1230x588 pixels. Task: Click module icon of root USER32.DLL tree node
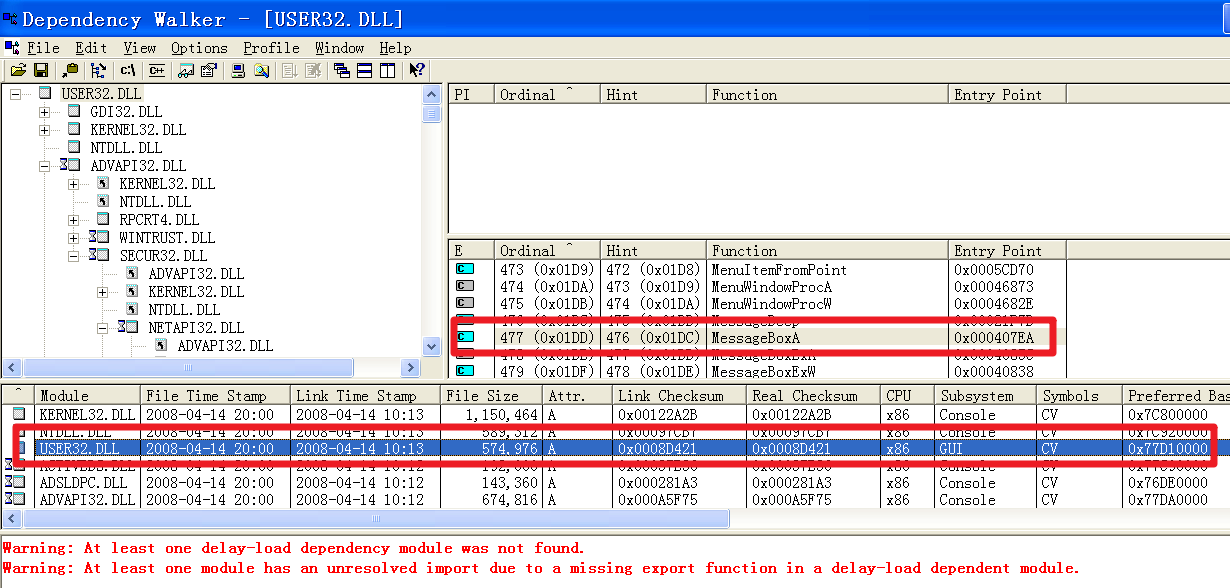44,93
